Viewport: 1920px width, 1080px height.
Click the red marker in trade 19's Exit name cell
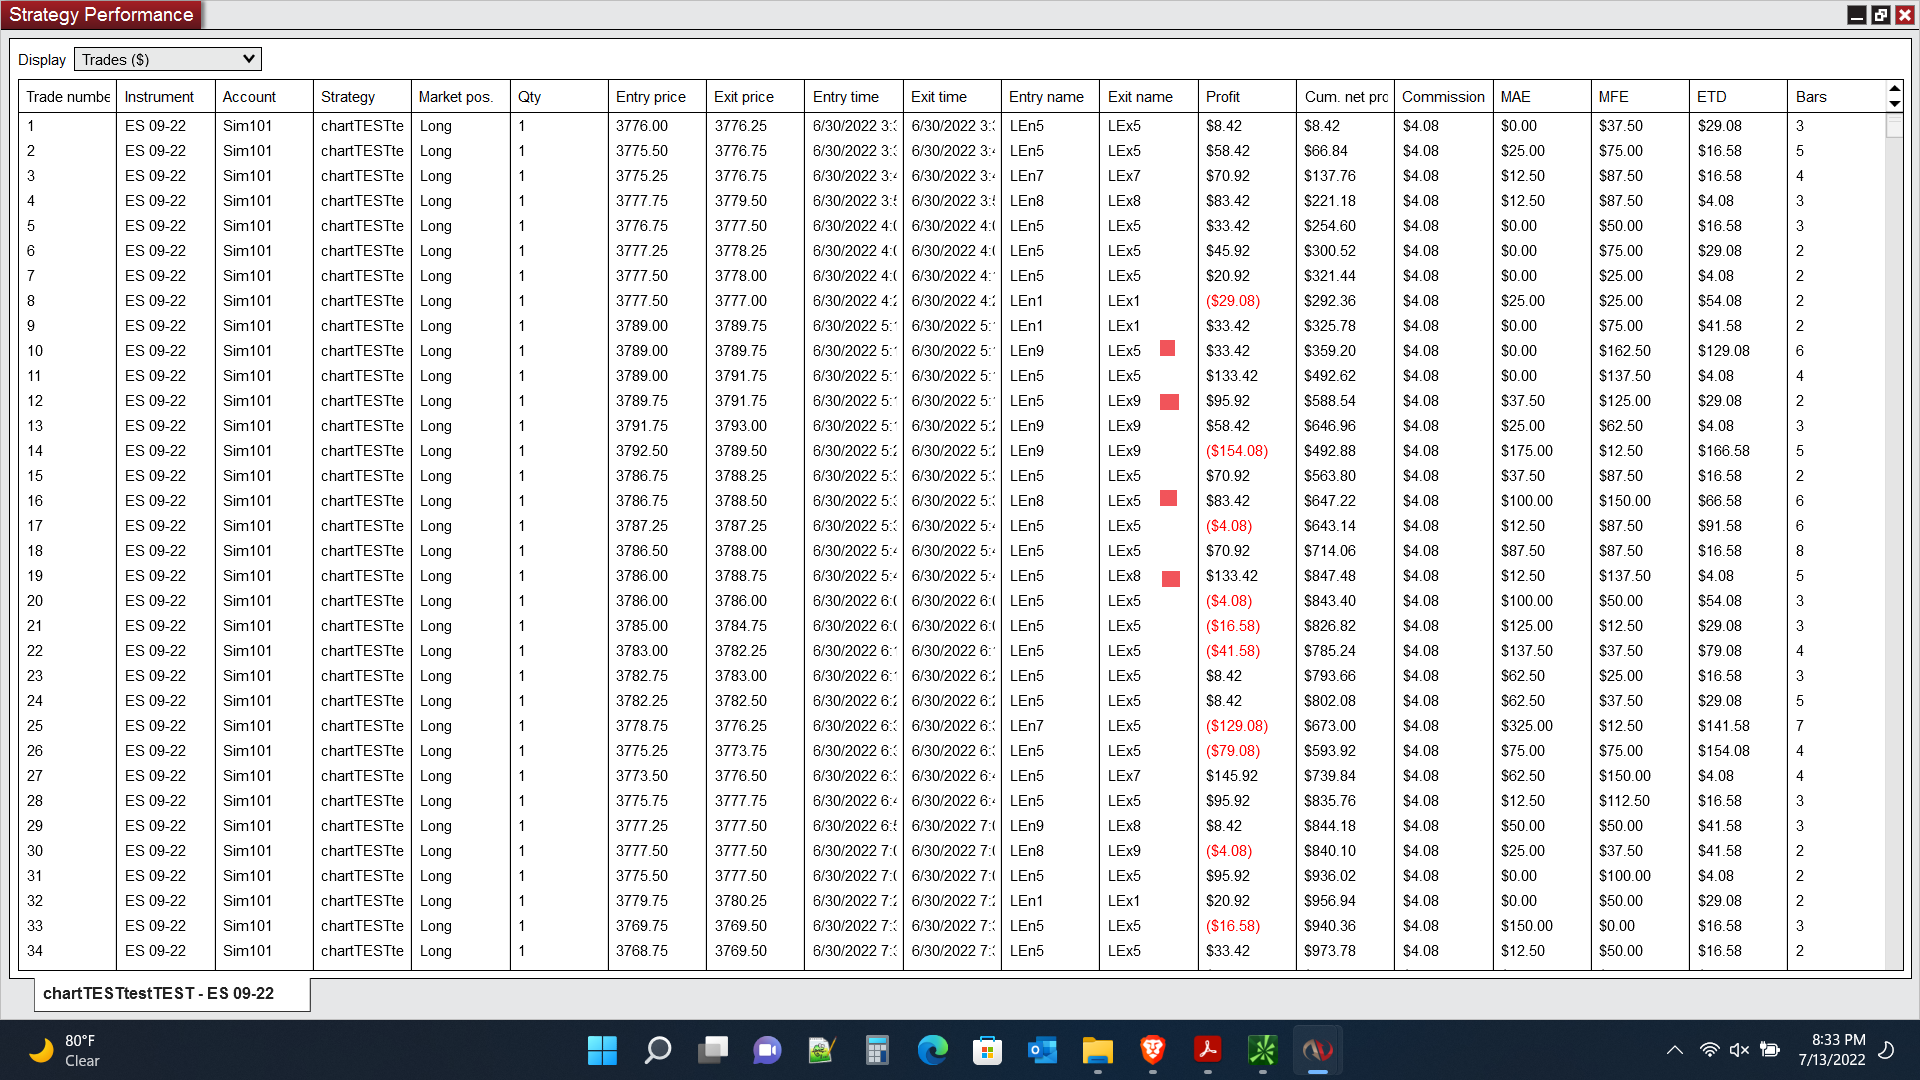1170,578
